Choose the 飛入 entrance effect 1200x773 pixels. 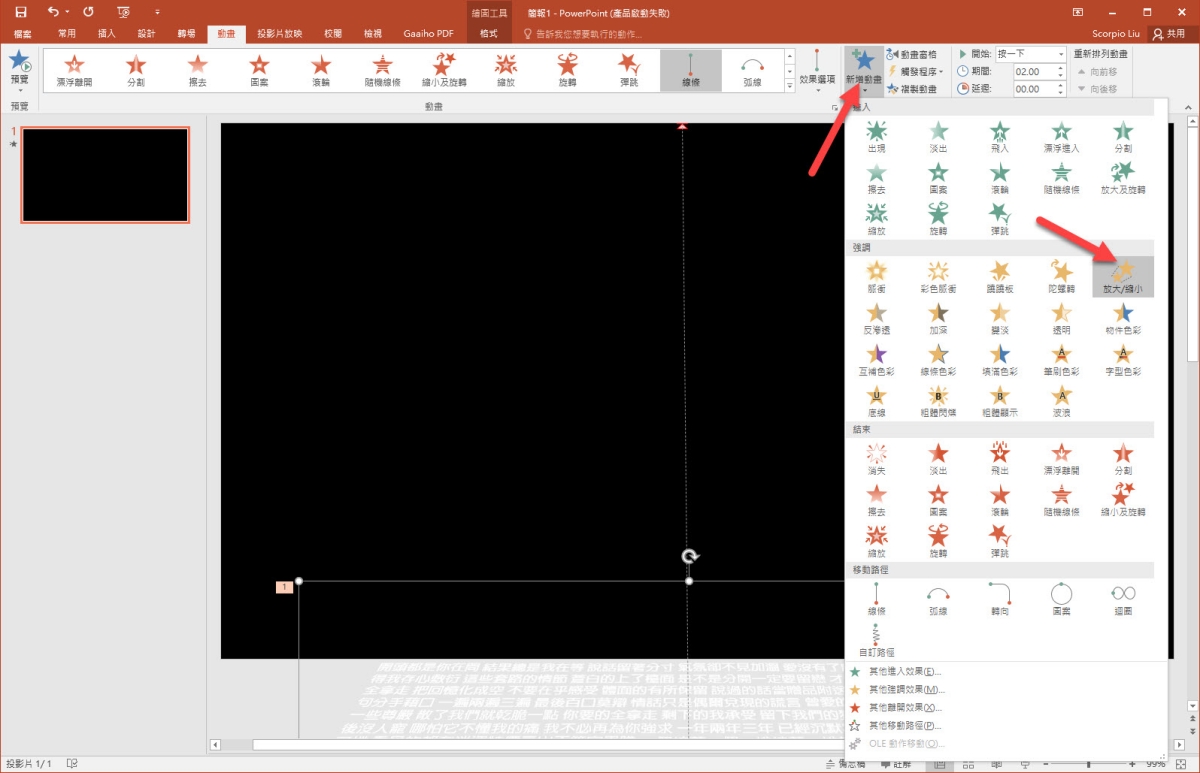[x=1000, y=137]
